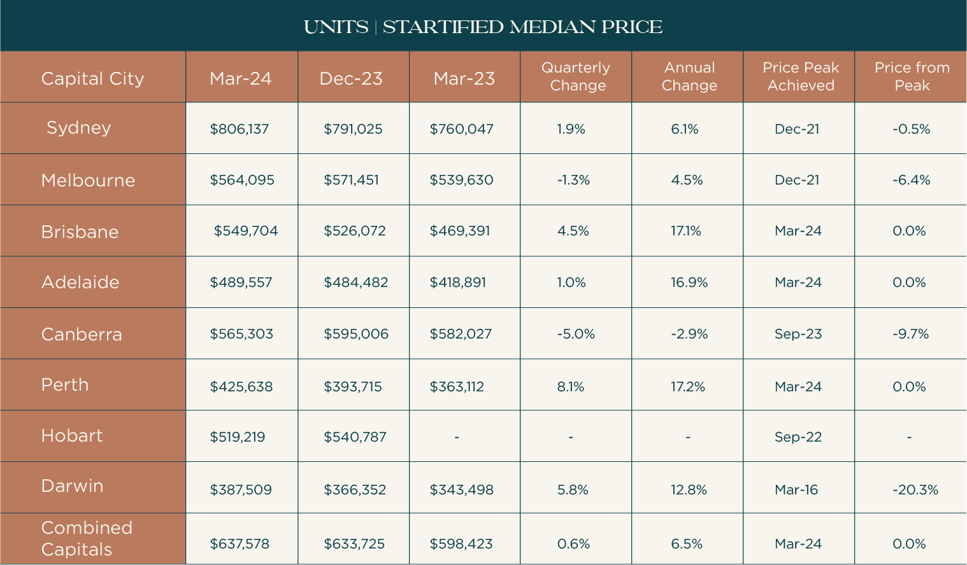967x565 pixels.
Task: Click Sydney's Mar-24 price $806,137
Action: pos(240,129)
